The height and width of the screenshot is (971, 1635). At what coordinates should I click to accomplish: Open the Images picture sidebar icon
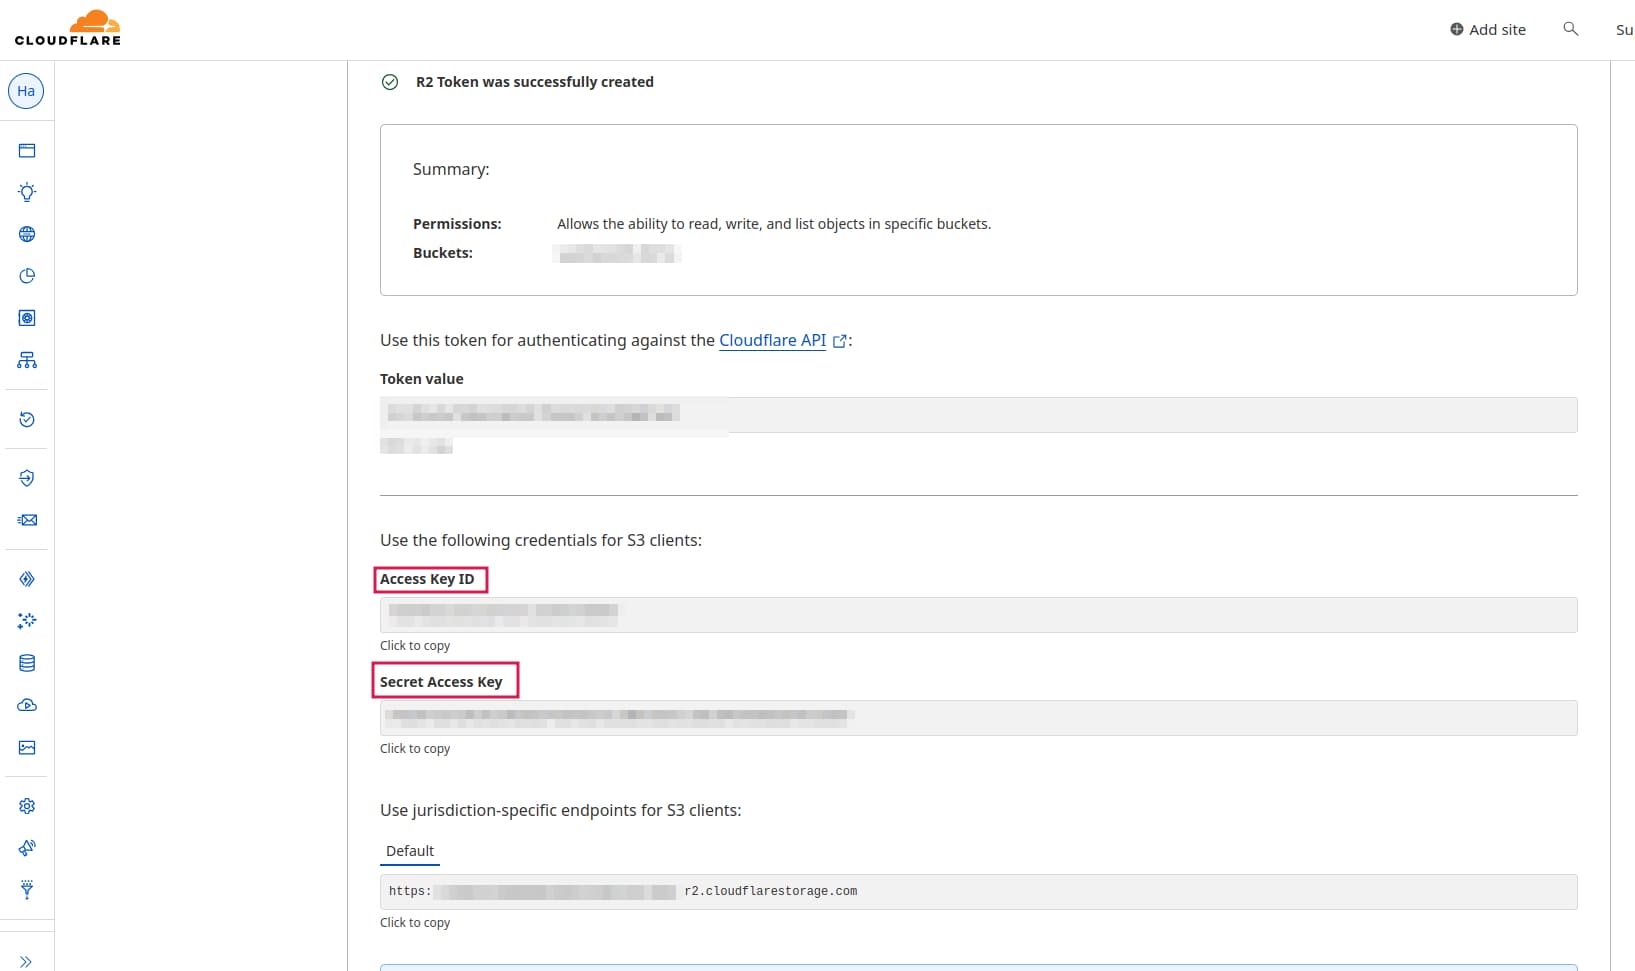(x=27, y=747)
